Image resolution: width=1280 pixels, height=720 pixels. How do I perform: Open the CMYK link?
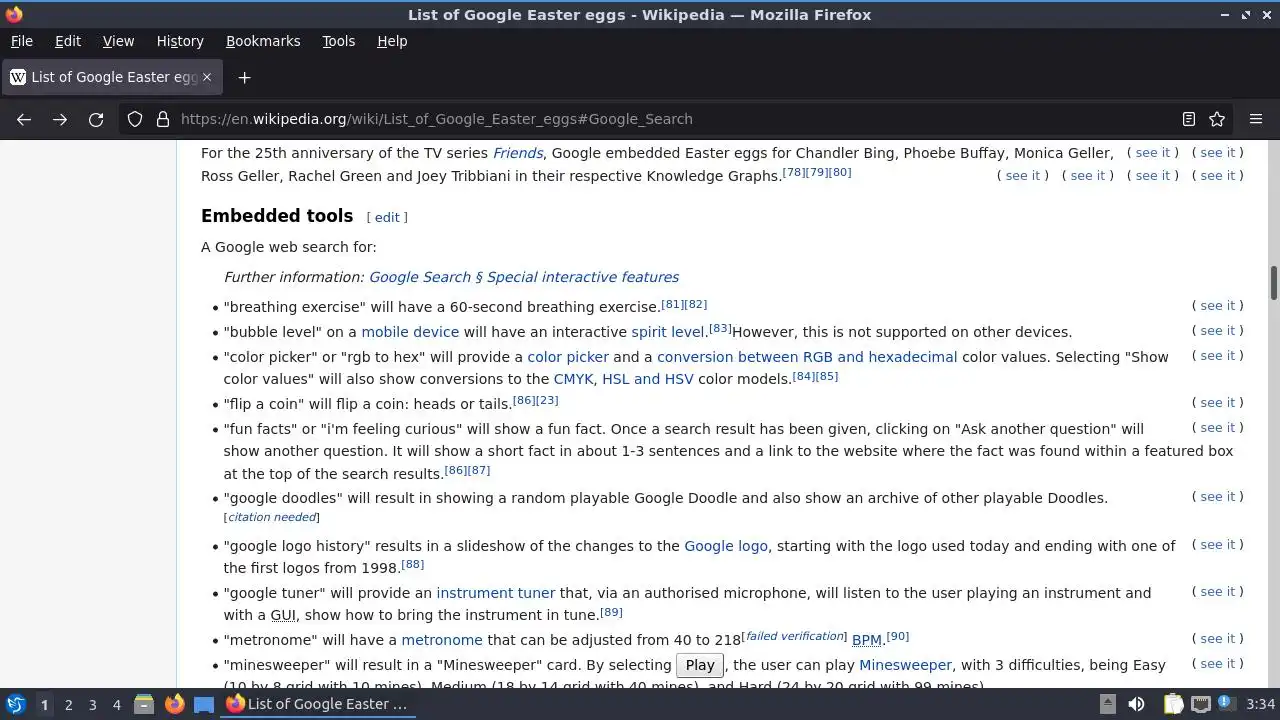(x=574, y=379)
